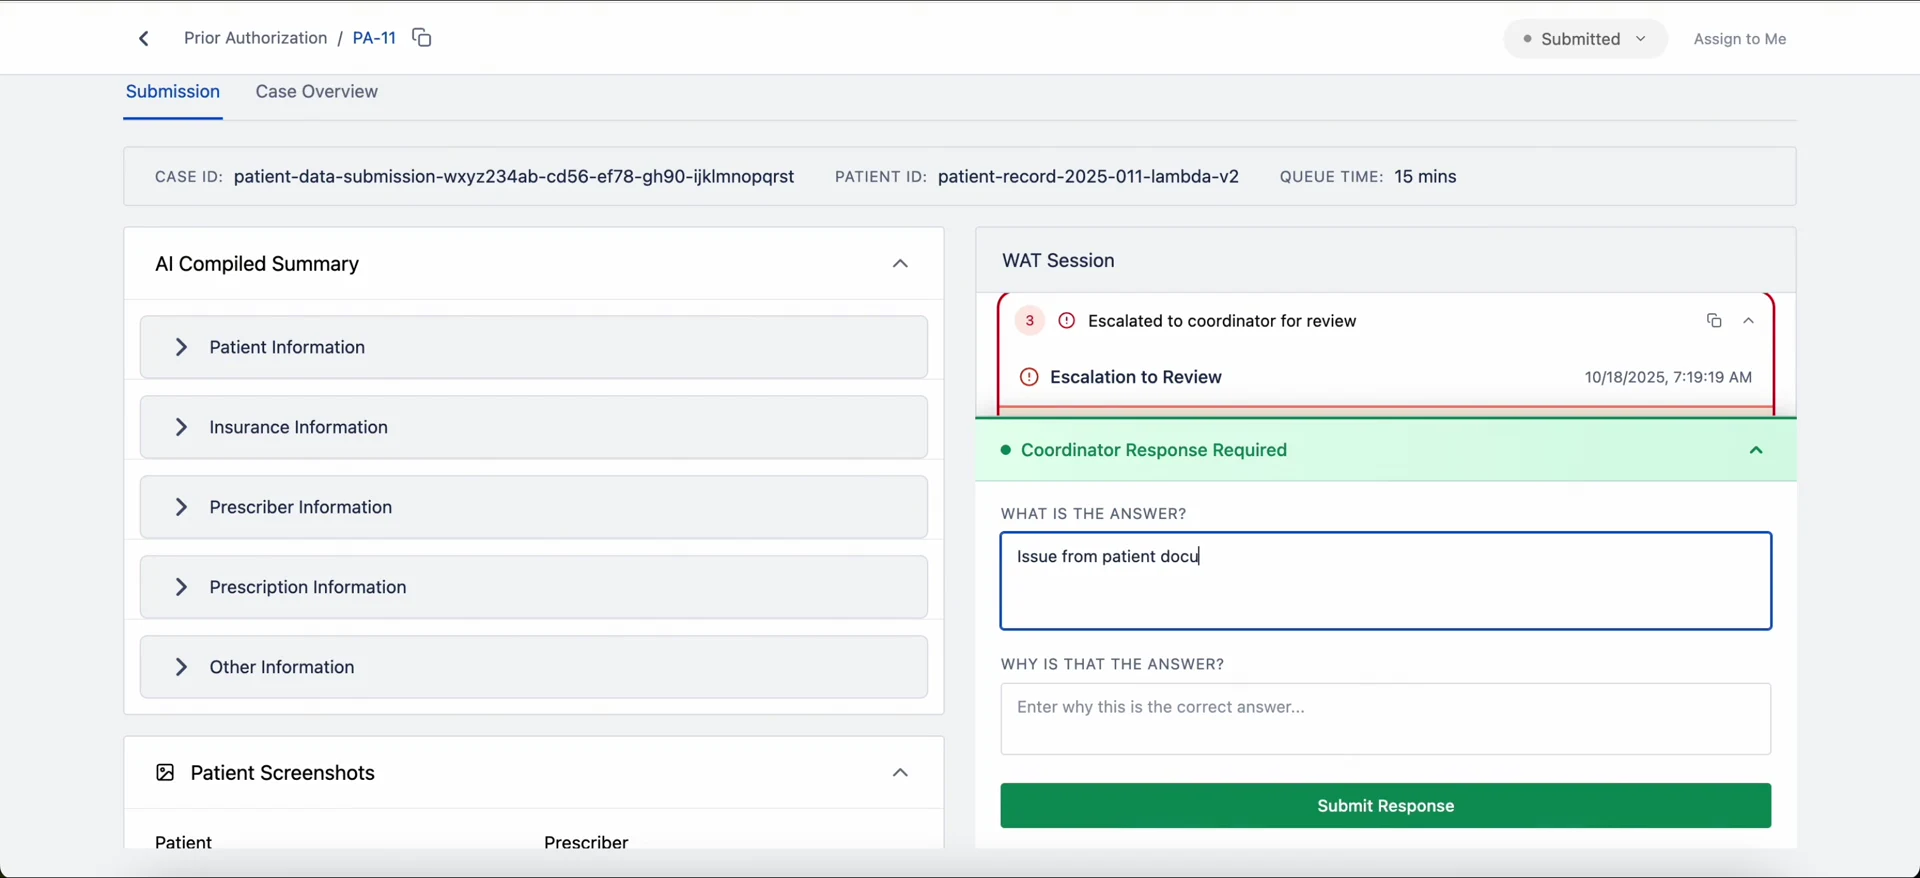Screen dimensions: 1920x878
Task: Expand the Other Information section
Action: (x=534, y=667)
